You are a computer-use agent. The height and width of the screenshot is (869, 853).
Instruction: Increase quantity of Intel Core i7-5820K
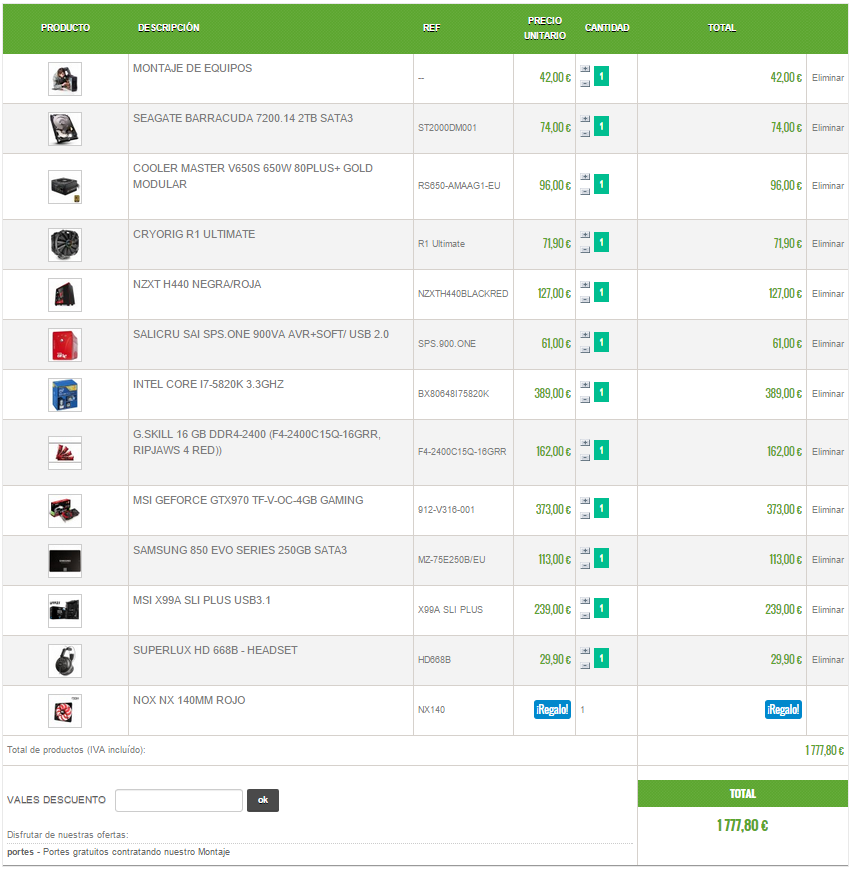(x=585, y=385)
